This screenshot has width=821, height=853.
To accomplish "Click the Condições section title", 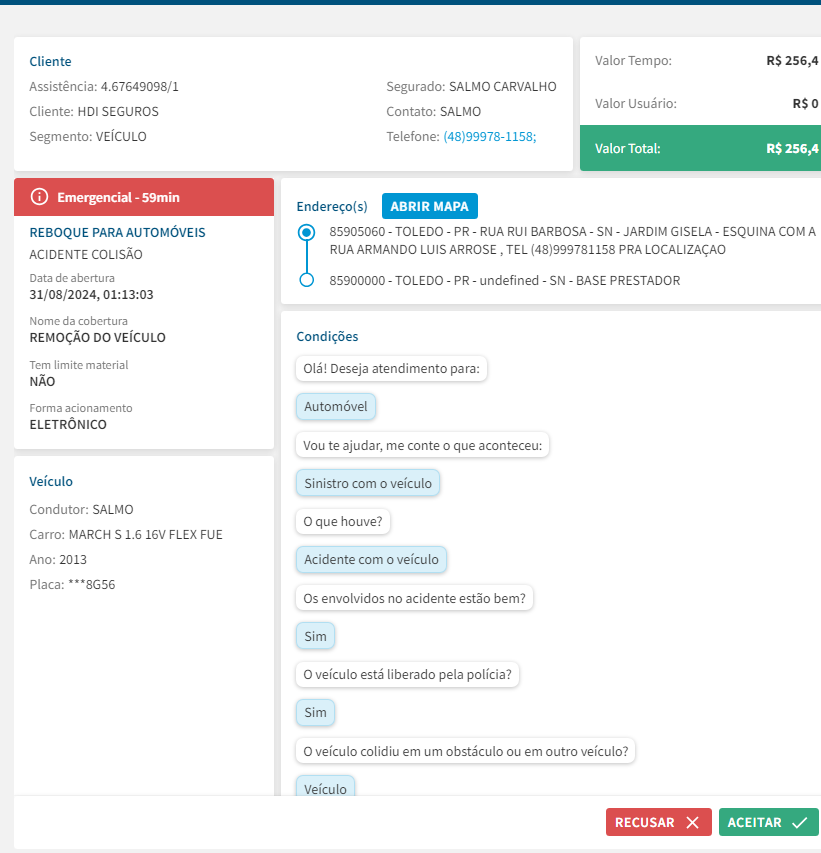I will [x=327, y=337].
